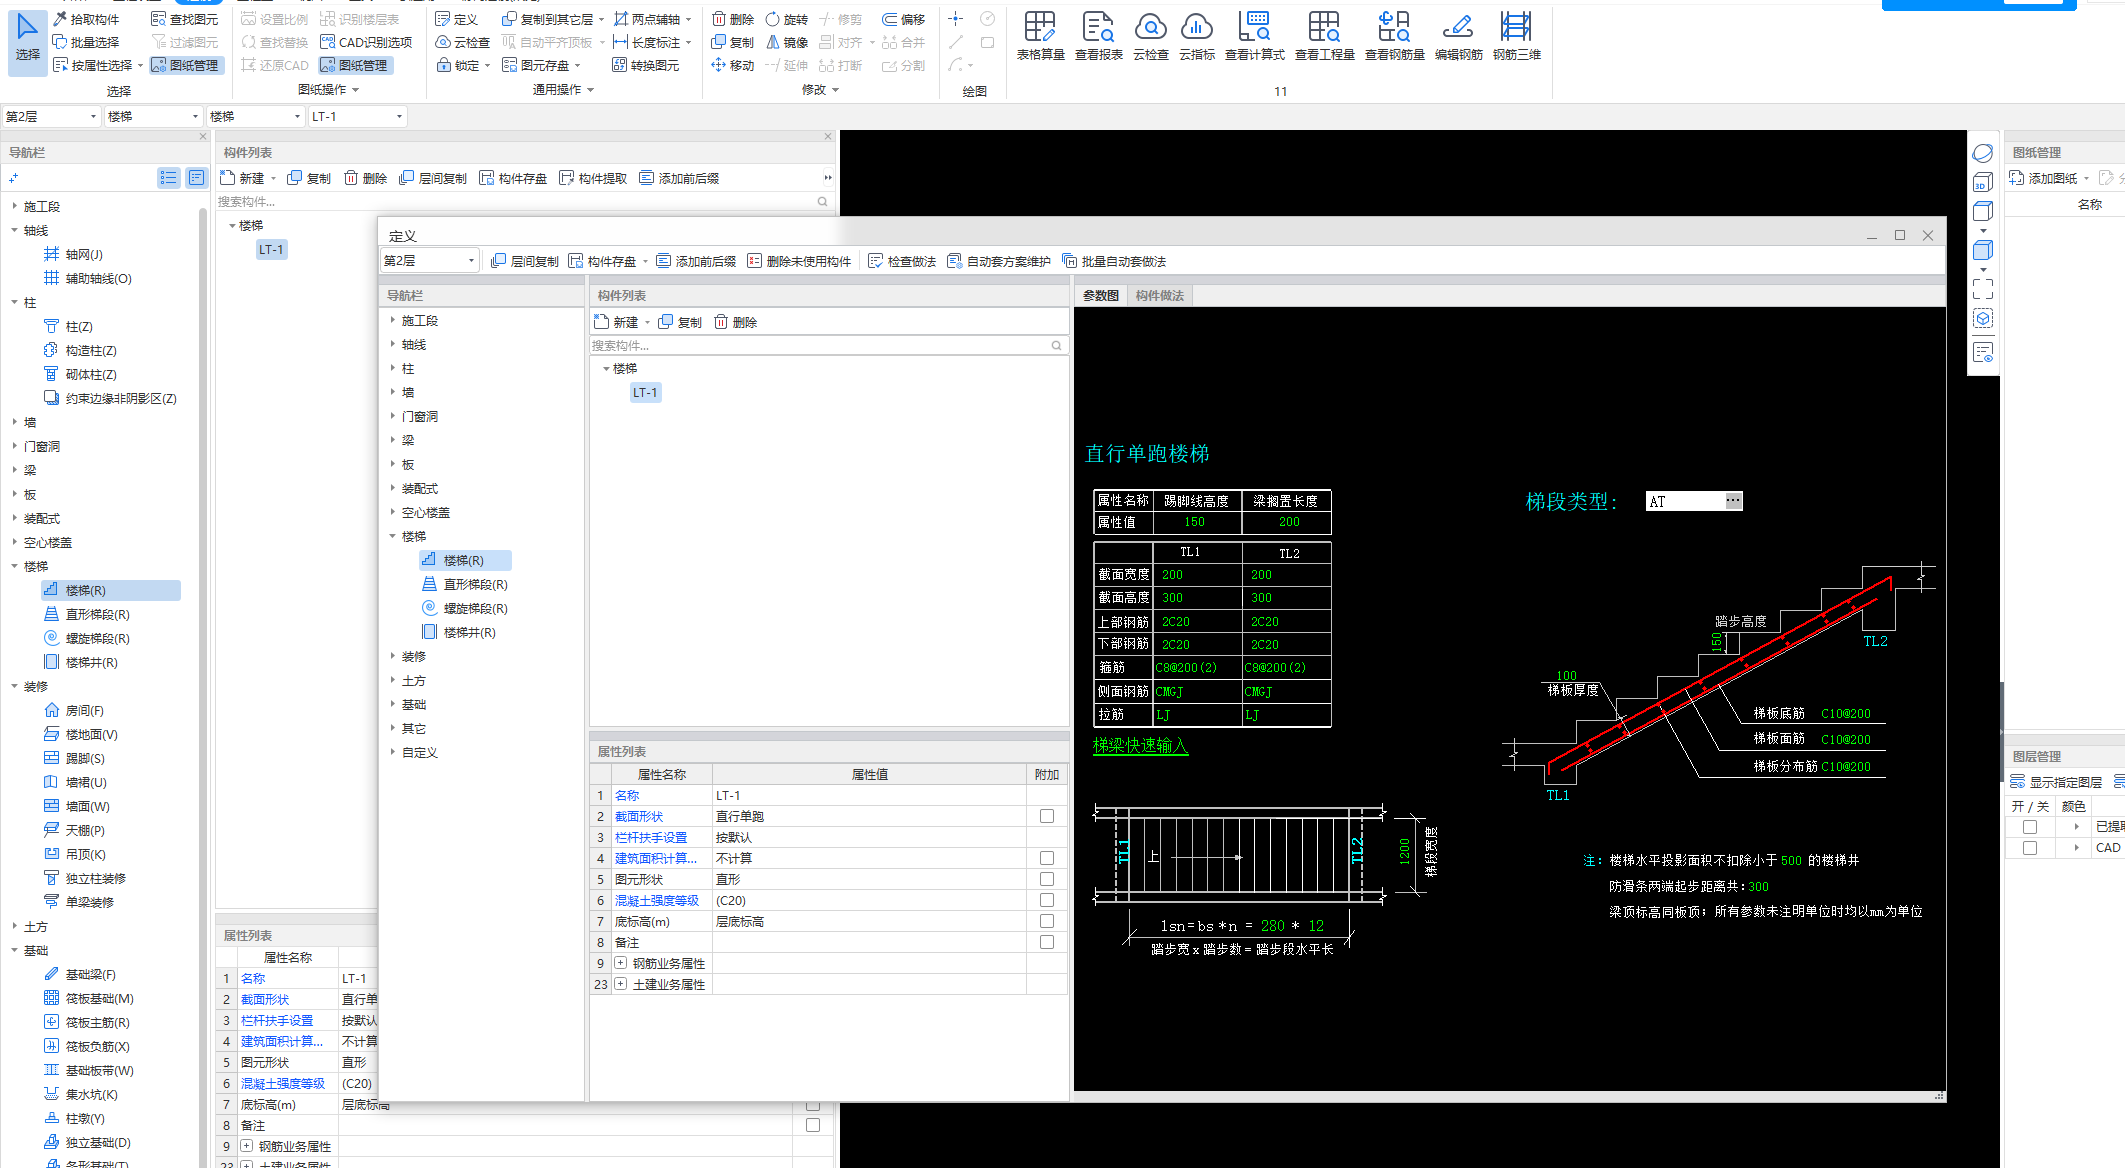Click 添加图纸 in 图纸管理 panel

coord(2043,178)
